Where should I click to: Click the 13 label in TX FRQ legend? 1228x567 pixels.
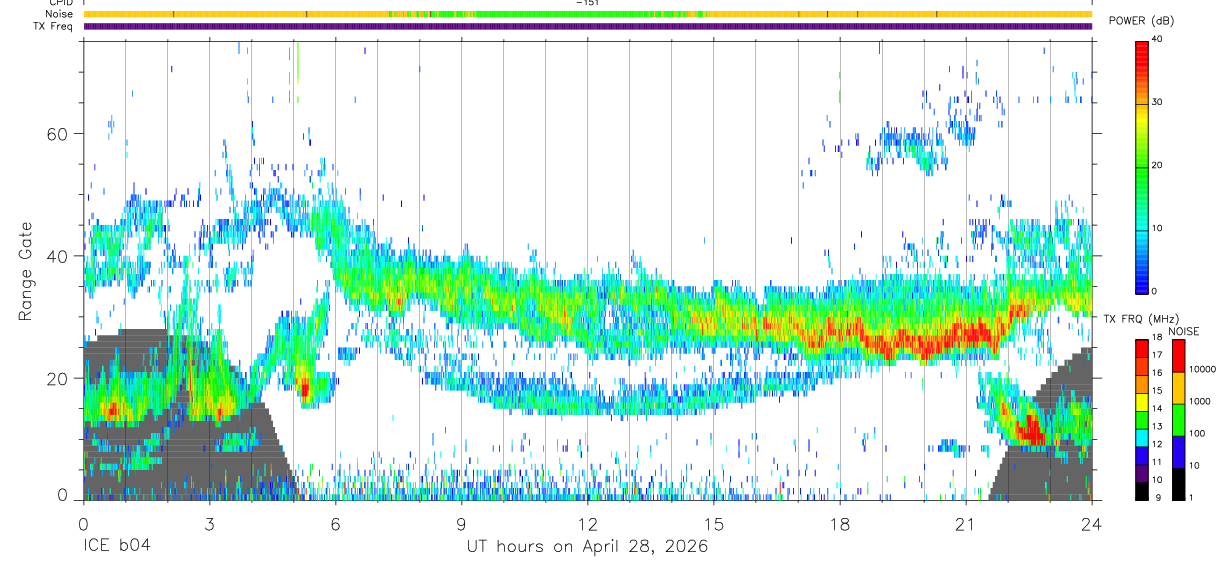1157,427
